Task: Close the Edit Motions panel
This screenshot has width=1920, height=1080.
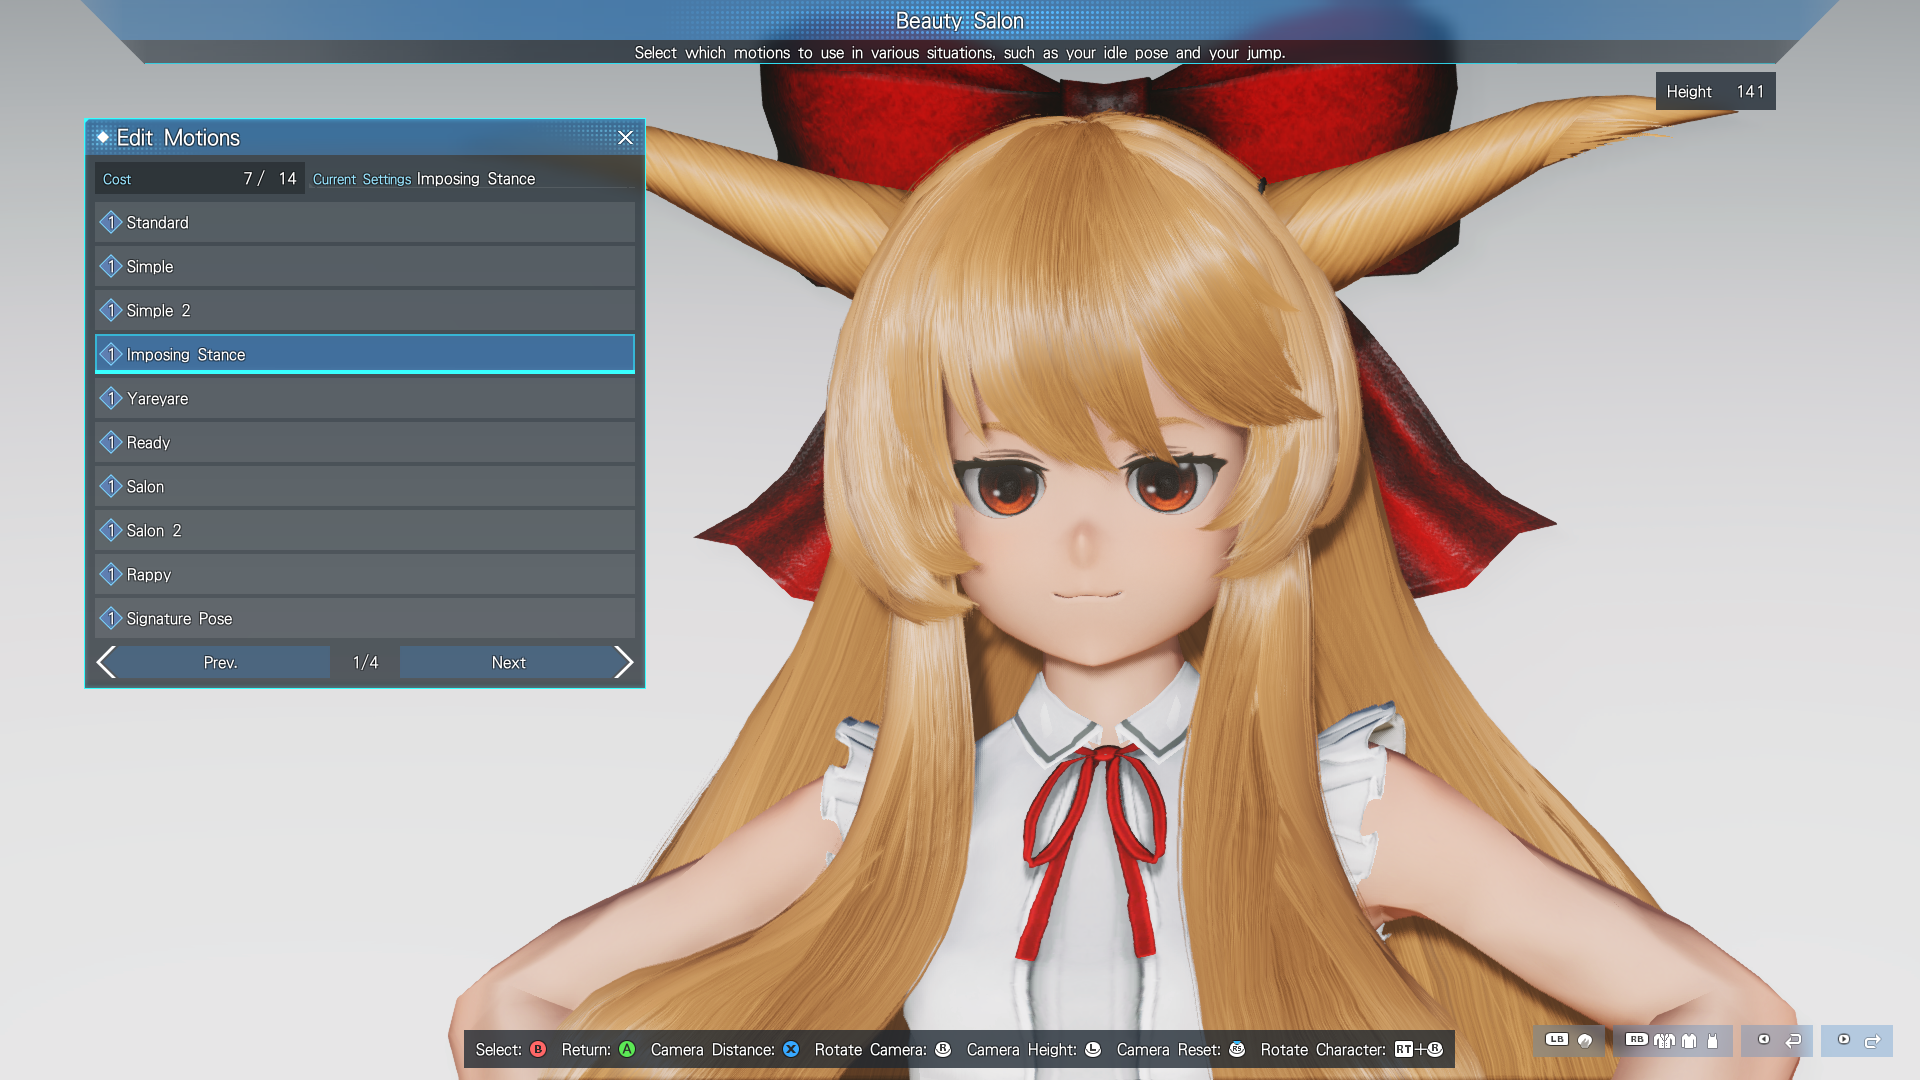Action: coord(625,138)
